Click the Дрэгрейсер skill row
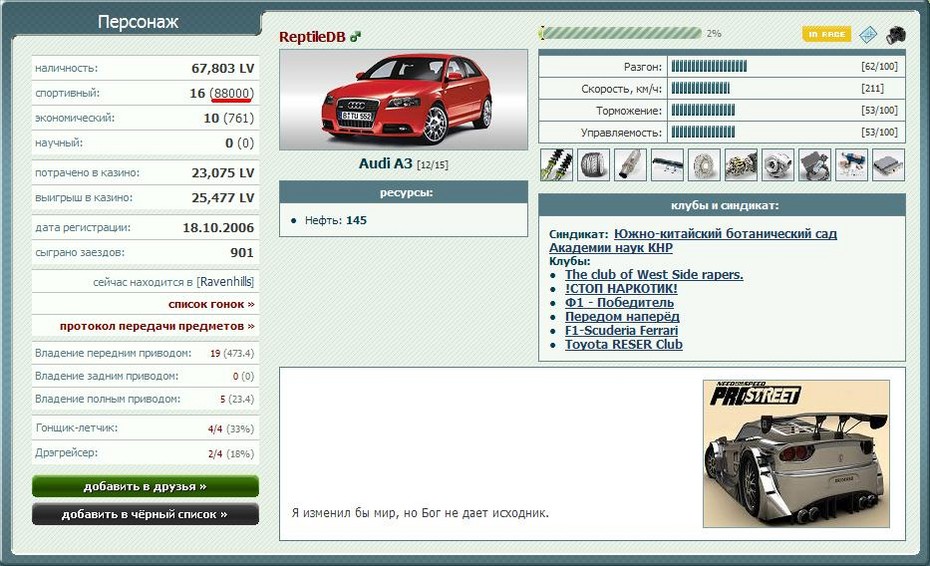Image resolution: width=930 pixels, height=566 pixels. pyautogui.click(x=145, y=453)
